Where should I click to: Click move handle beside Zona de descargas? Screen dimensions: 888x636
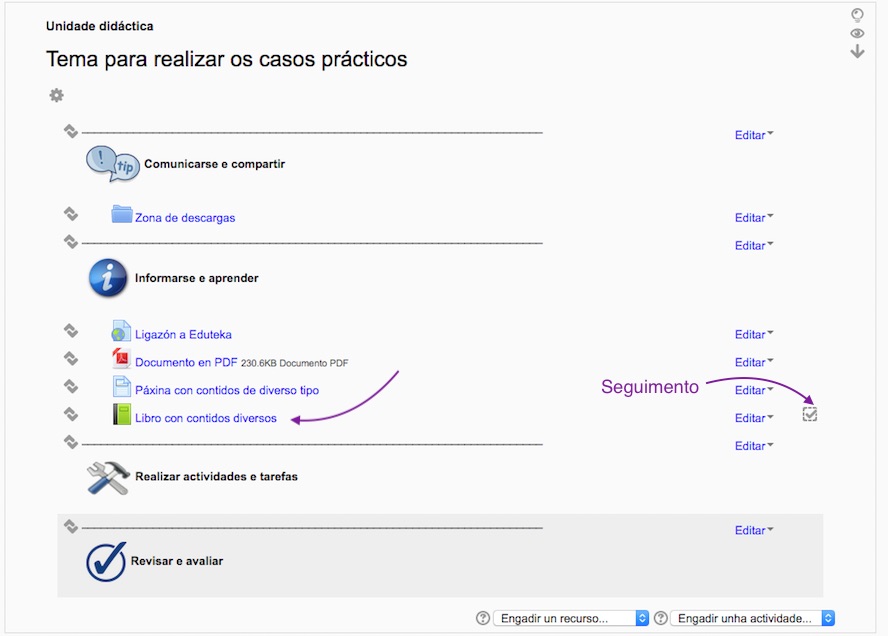pyautogui.click(x=71, y=213)
